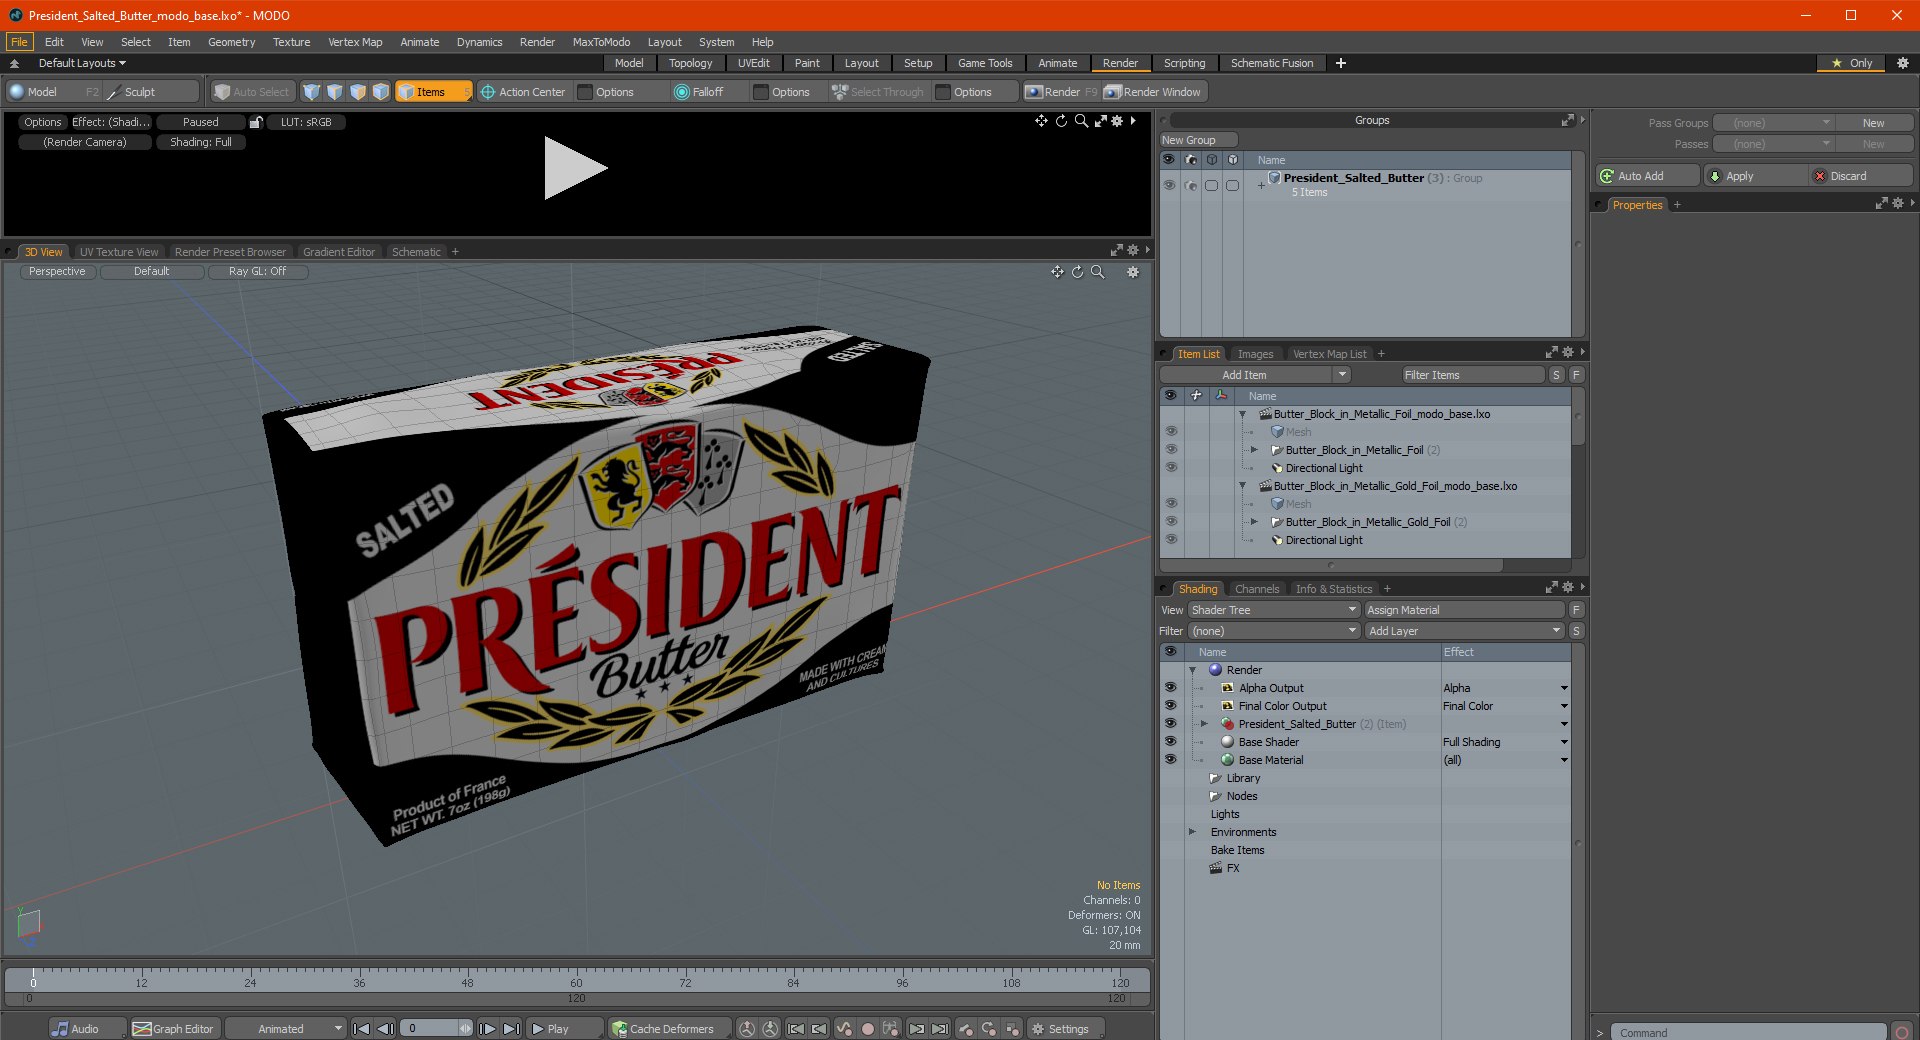
Task: Open Alpha effect dropdown arrow
Action: tap(1564, 688)
